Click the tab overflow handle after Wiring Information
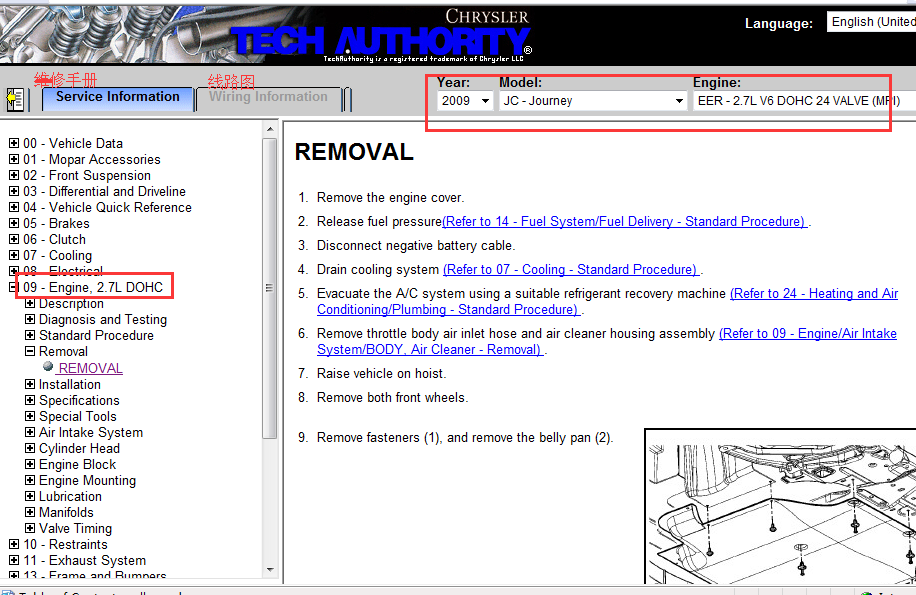Viewport: 916px width, 595px height. click(347, 99)
